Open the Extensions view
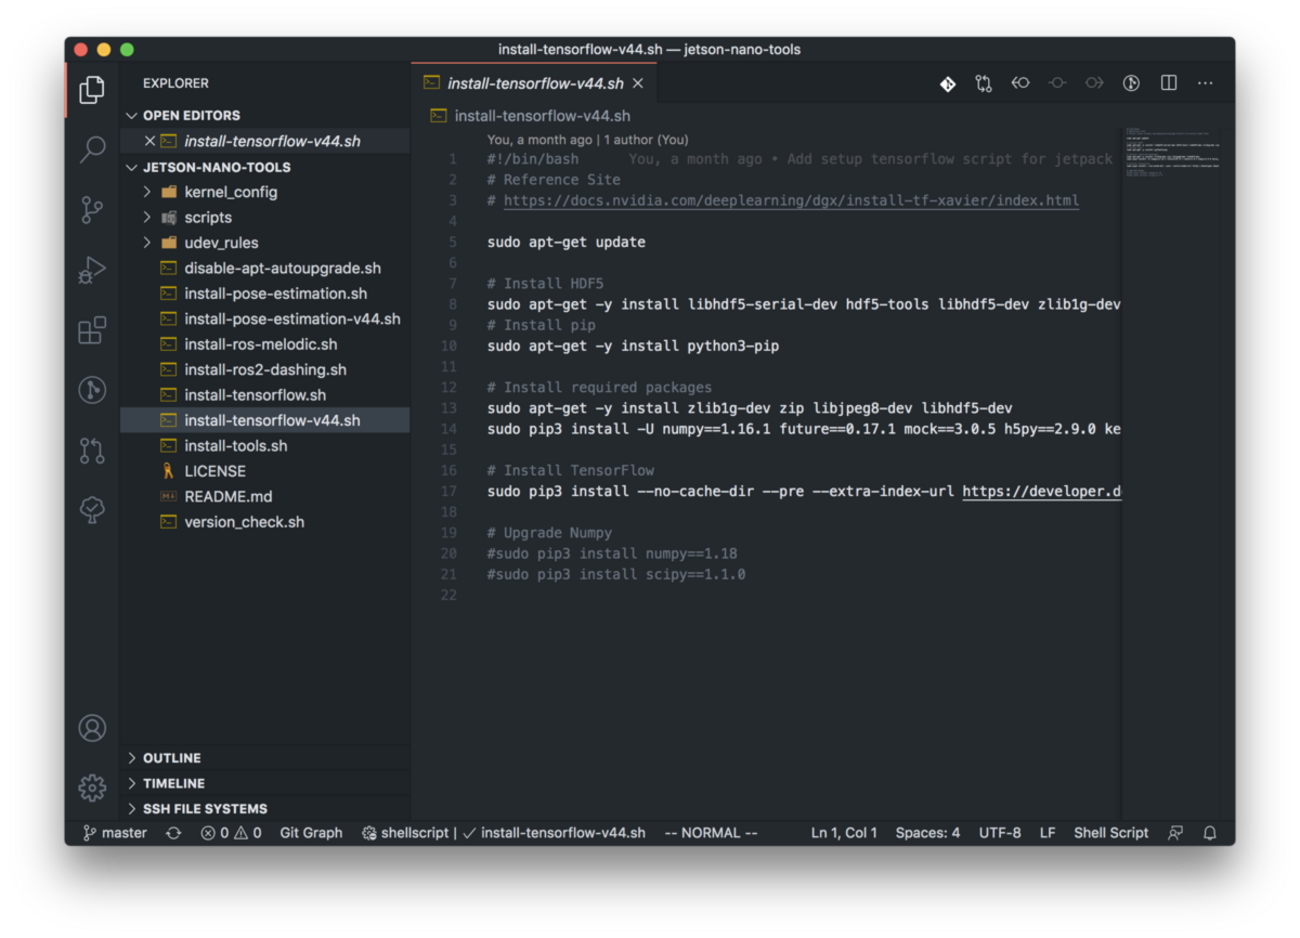1300x938 pixels. 92,330
